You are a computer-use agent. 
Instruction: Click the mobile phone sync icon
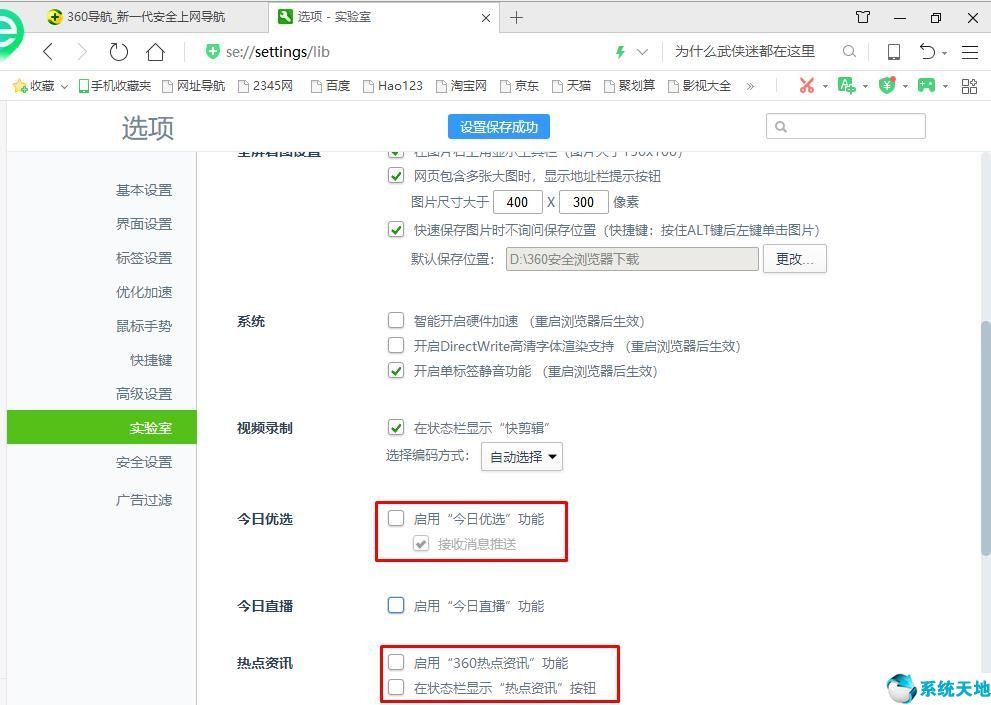pos(893,51)
